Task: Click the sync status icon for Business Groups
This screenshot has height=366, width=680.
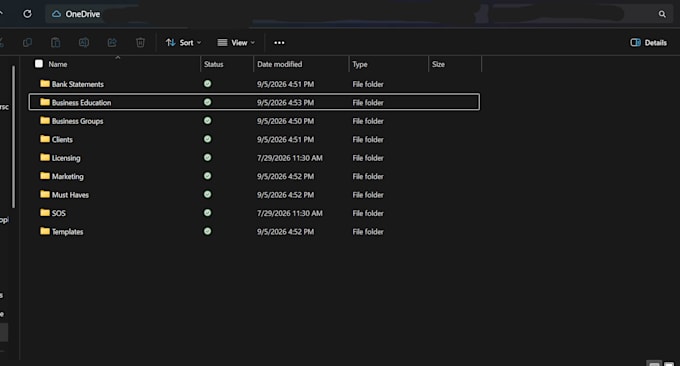Action: 208,120
